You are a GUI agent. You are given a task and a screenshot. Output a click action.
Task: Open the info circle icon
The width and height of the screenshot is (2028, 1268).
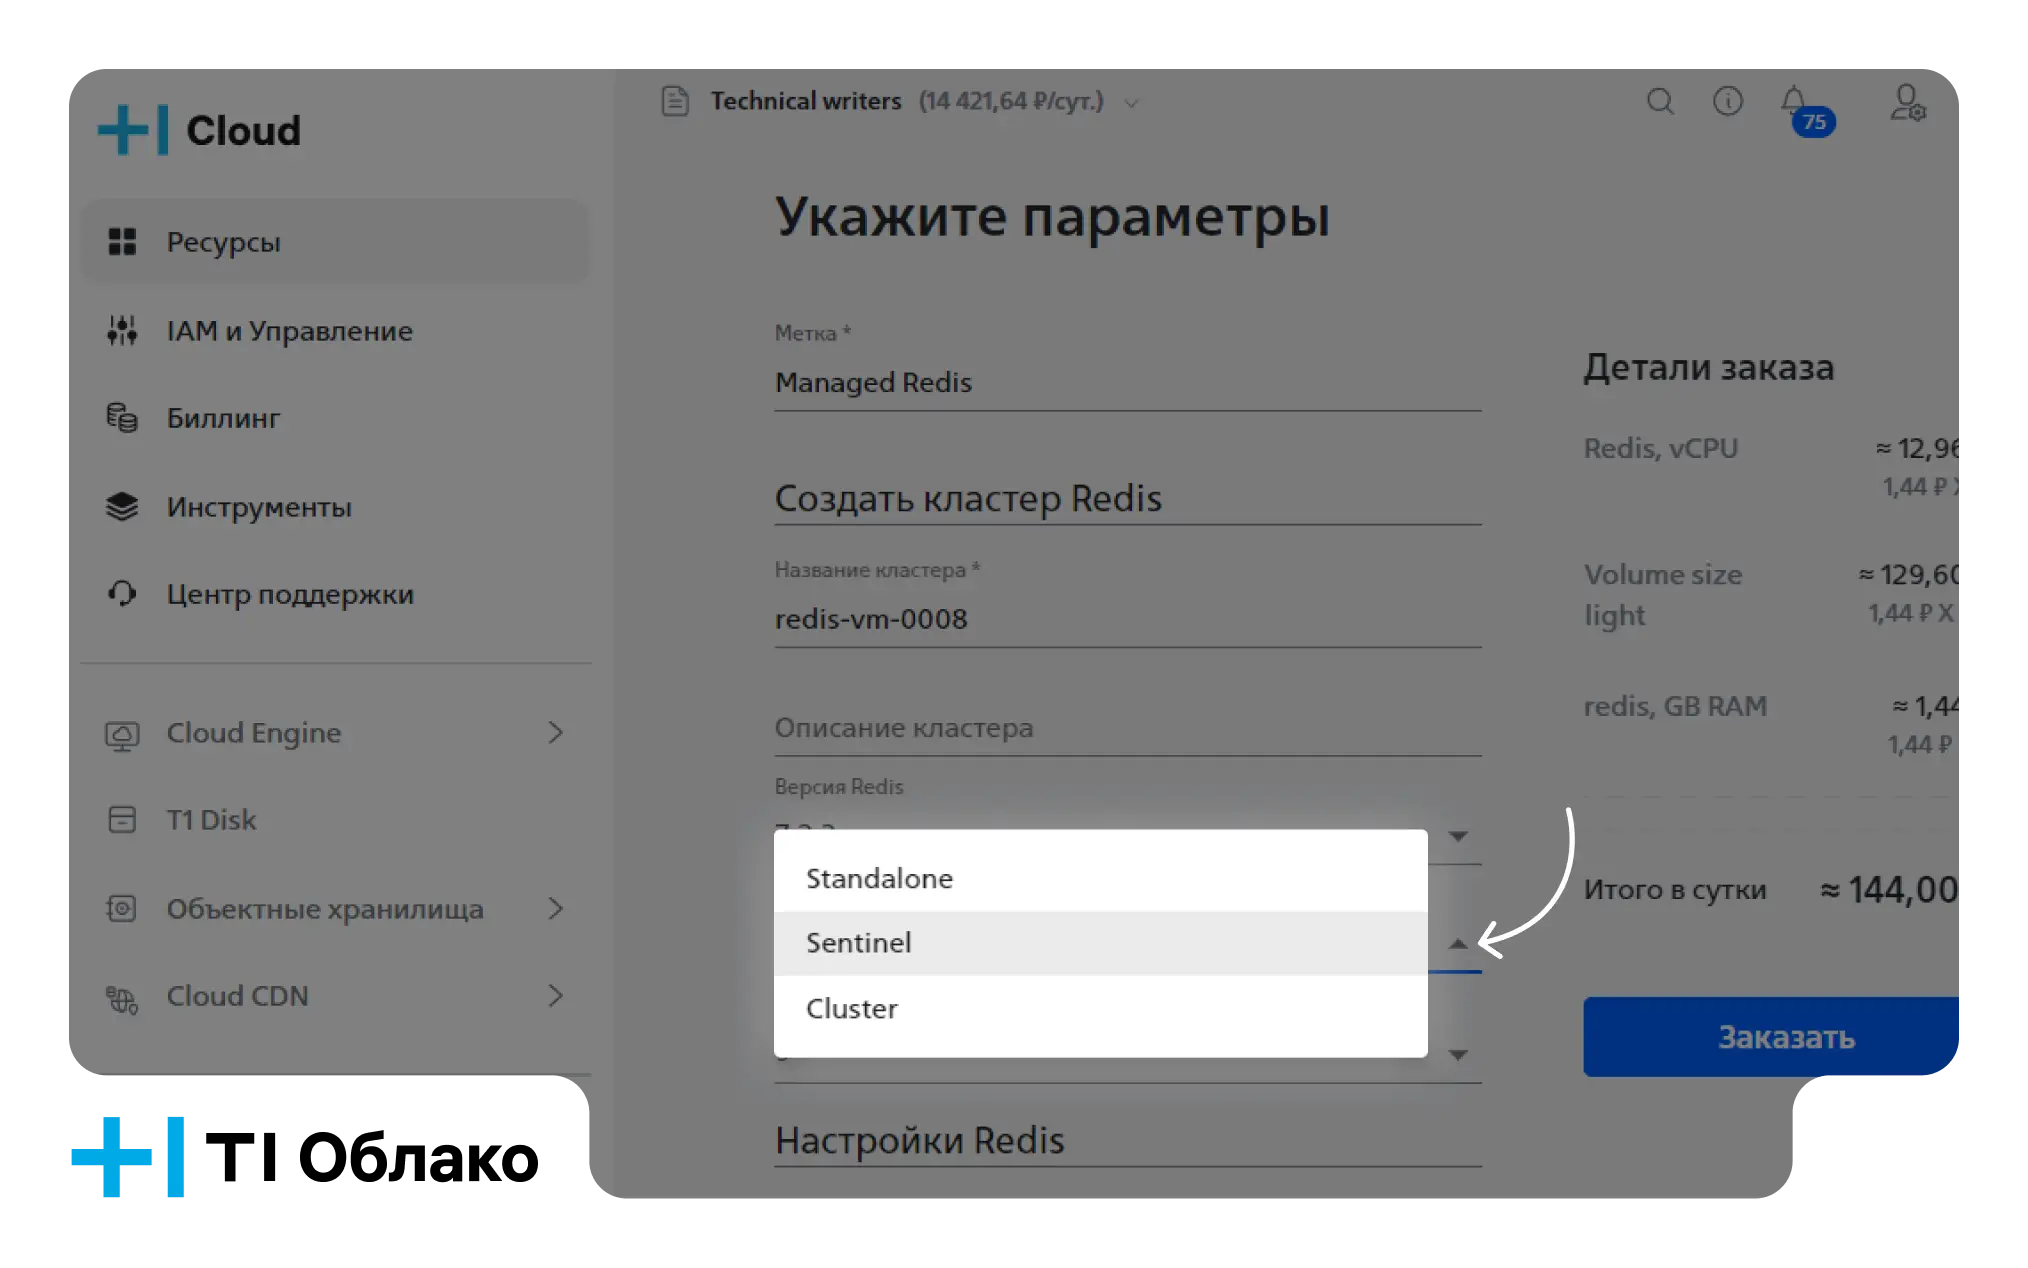click(1728, 101)
